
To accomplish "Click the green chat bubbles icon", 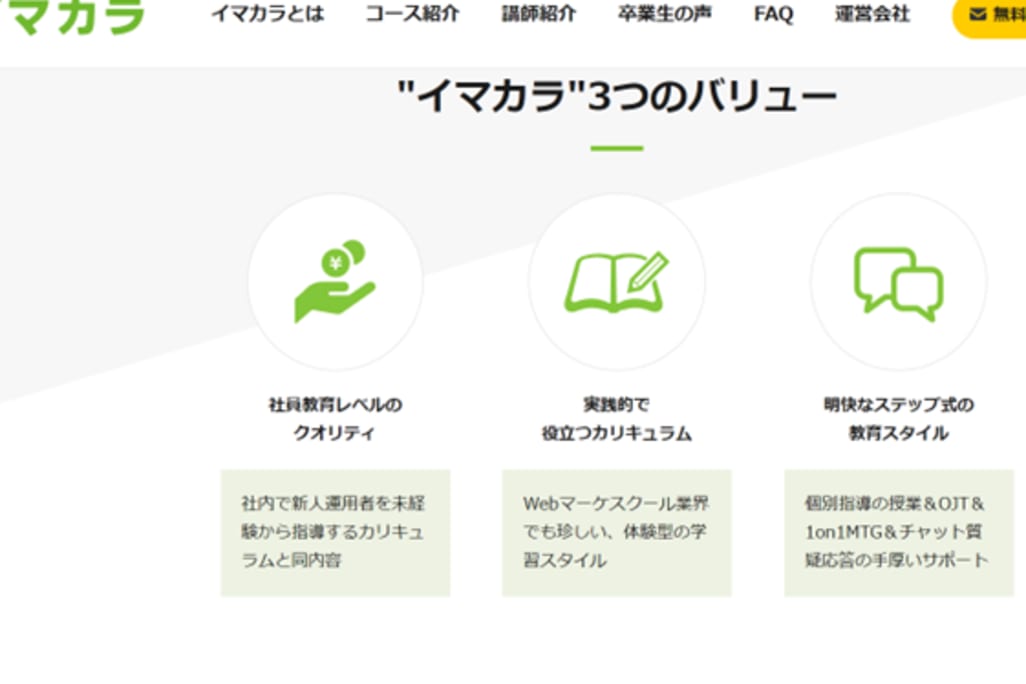I will coord(897,283).
